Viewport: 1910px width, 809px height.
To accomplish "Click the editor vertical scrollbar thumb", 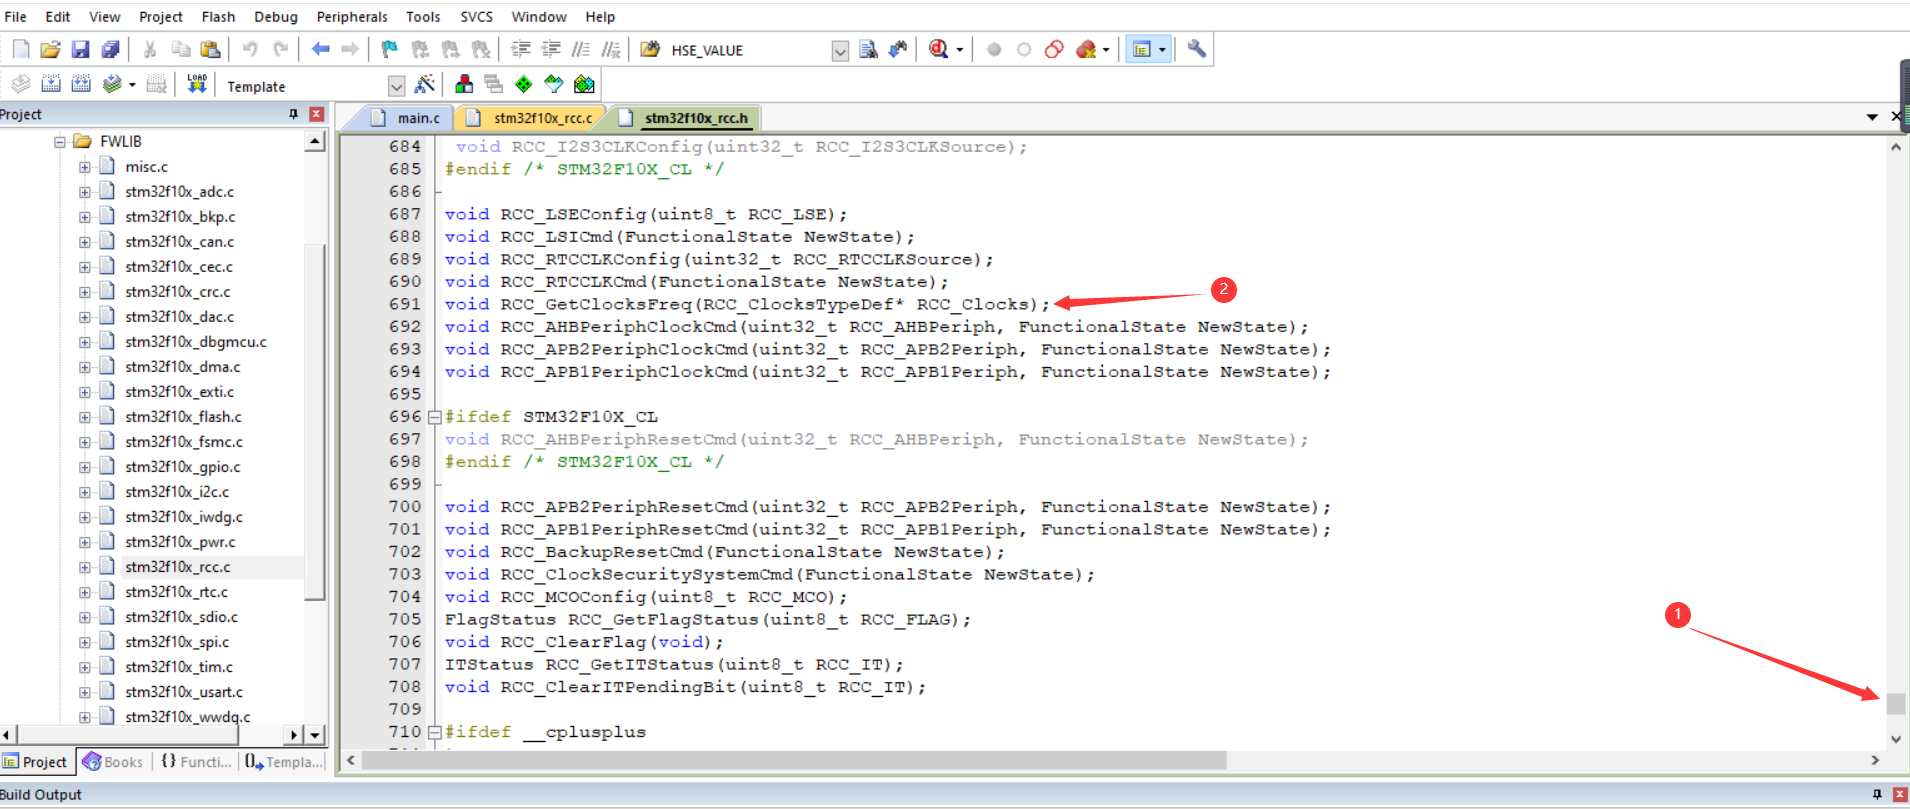I will [x=1895, y=704].
